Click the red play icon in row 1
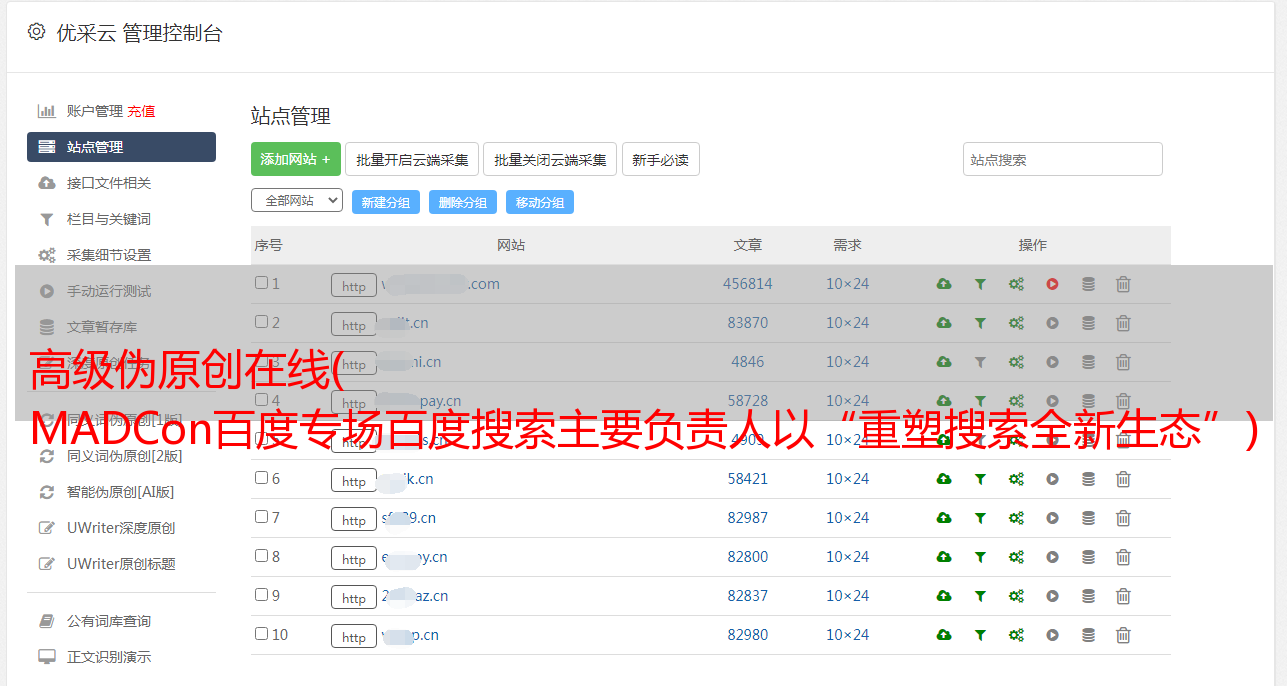The image size is (1287, 686). [1052, 284]
